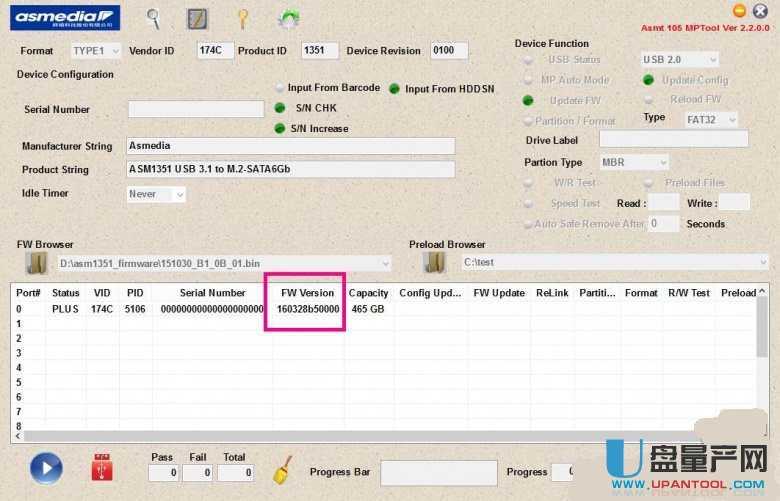Click the Serial Number column header
This screenshot has height=501, width=780.
pos(212,293)
